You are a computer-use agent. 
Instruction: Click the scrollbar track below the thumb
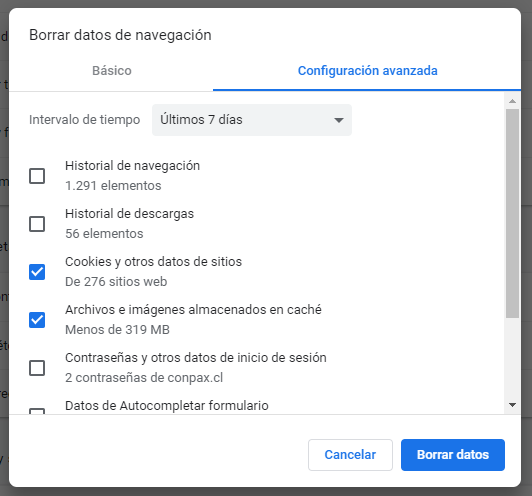click(x=512, y=358)
